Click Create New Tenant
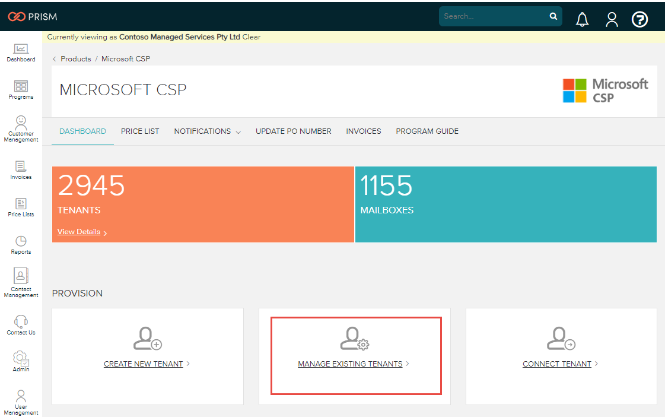This screenshot has height=417, width=666. click(146, 364)
